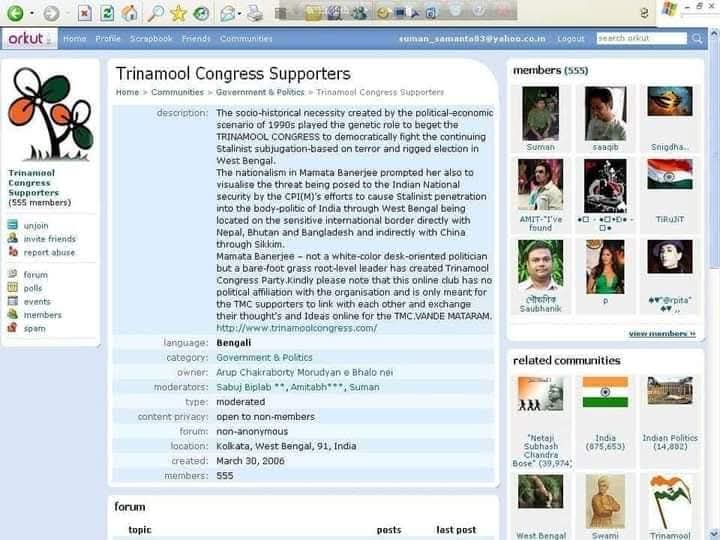The image size is (720, 540).
Task: Open the spam link in sidebar
Action: [34, 328]
